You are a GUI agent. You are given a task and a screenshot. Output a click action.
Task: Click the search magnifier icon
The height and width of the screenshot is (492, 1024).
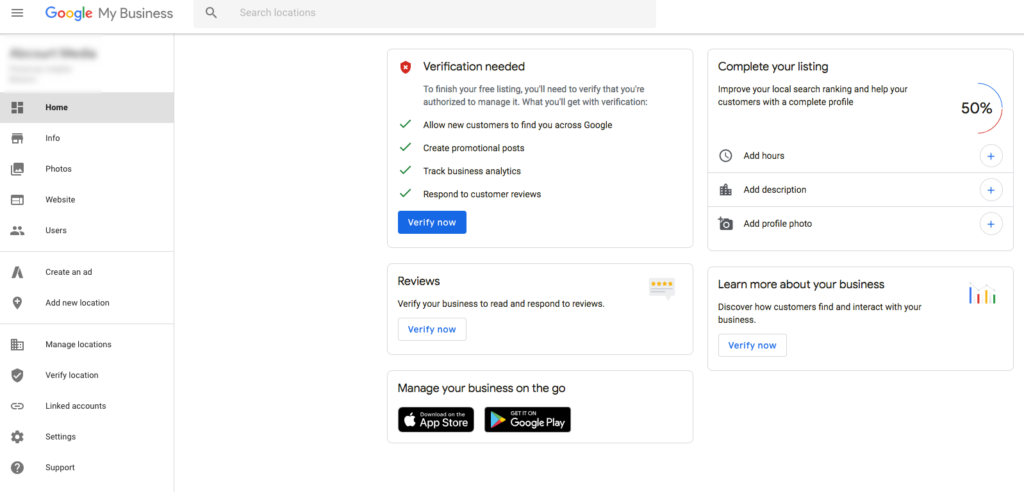(211, 13)
